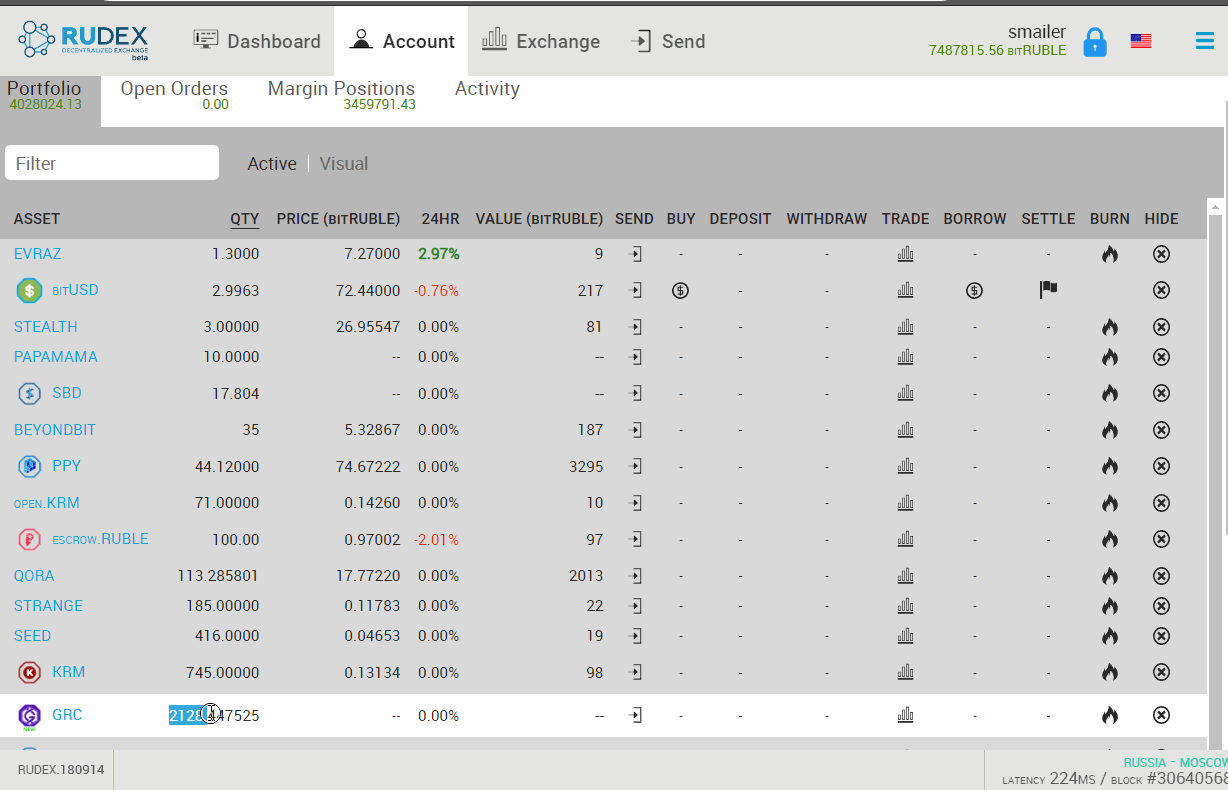Hide the bitUSD asset row

tap(1161, 291)
